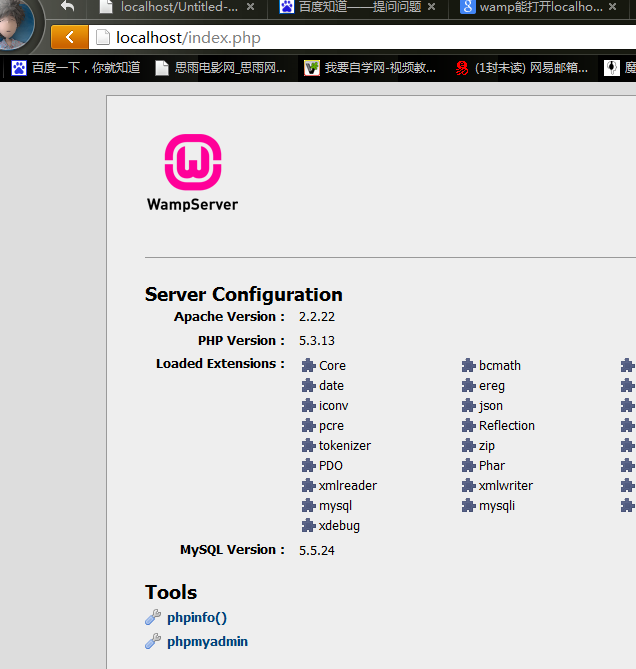This screenshot has width=636, height=669.
Task: Click the wrench icon beside phpmyadmin
Action: (153, 641)
